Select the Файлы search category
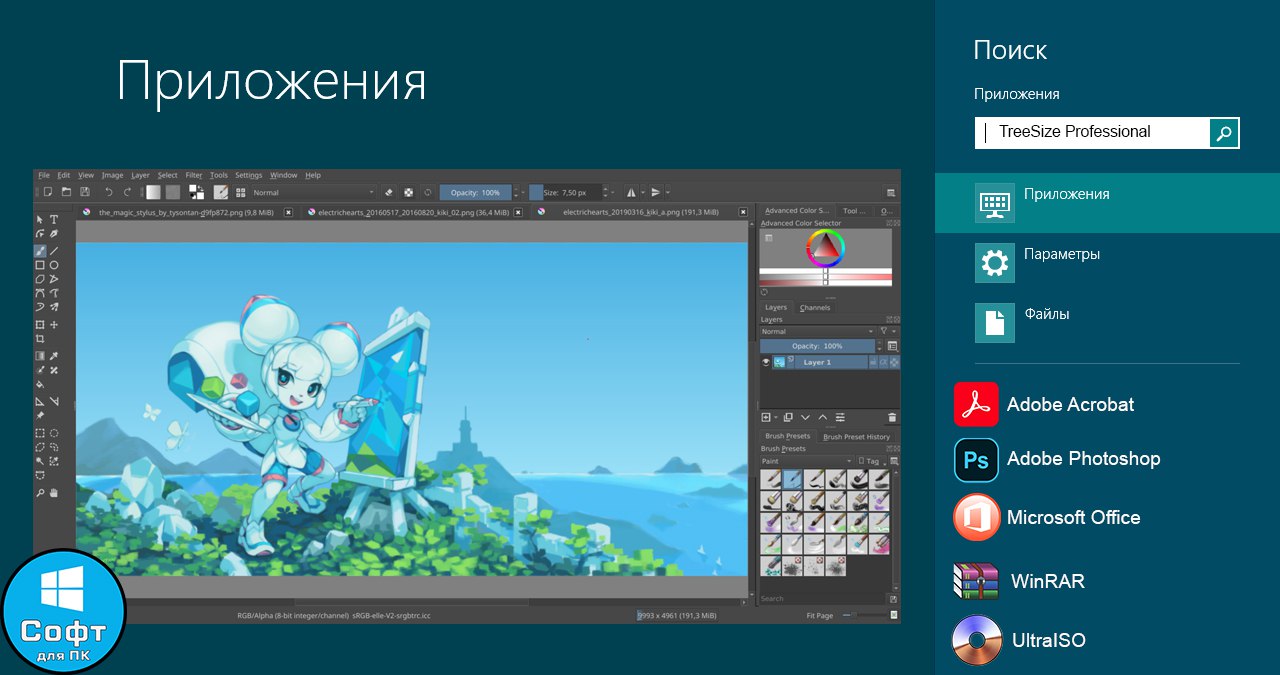The width and height of the screenshot is (1280, 675). 1107,322
